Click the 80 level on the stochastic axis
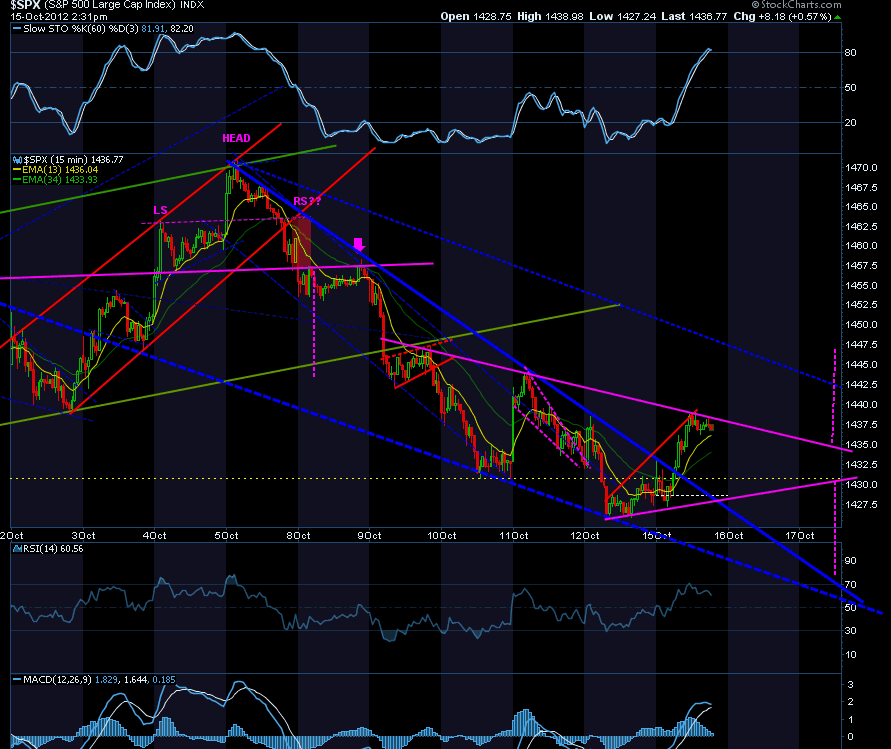The width and height of the screenshot is (891, 749). pyautogui.click(x=851, y=53)
